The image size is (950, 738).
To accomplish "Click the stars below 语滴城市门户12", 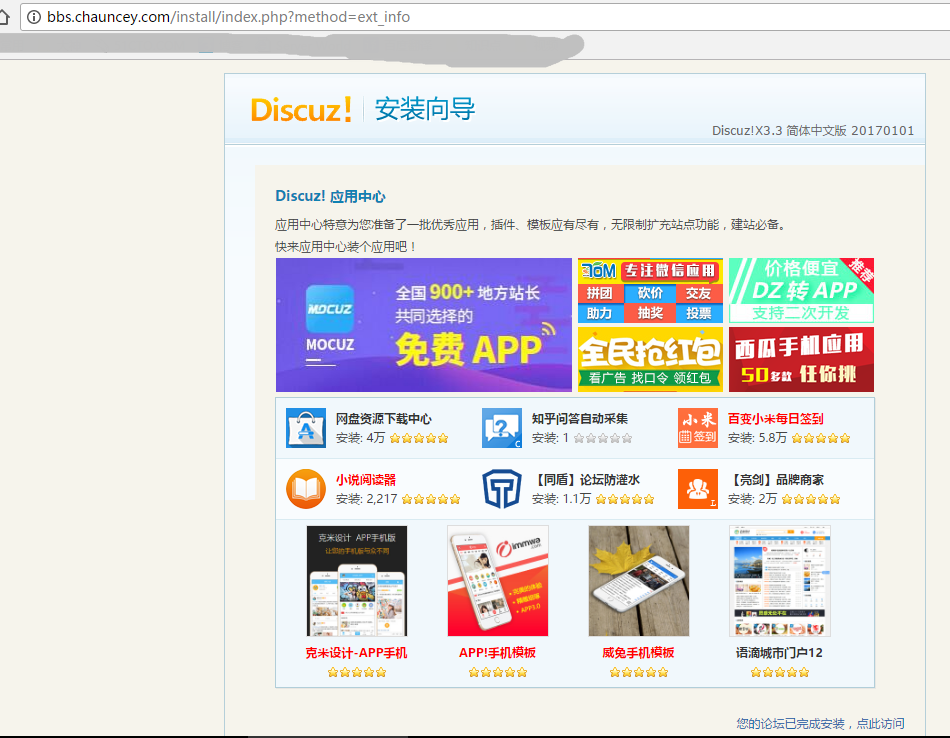I will click(780, 673).
